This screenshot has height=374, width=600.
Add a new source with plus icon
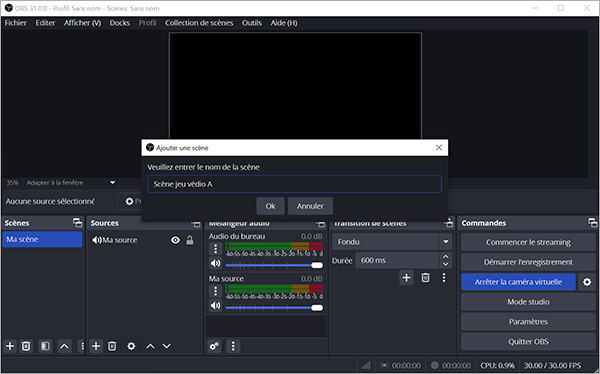click(96, 346)
